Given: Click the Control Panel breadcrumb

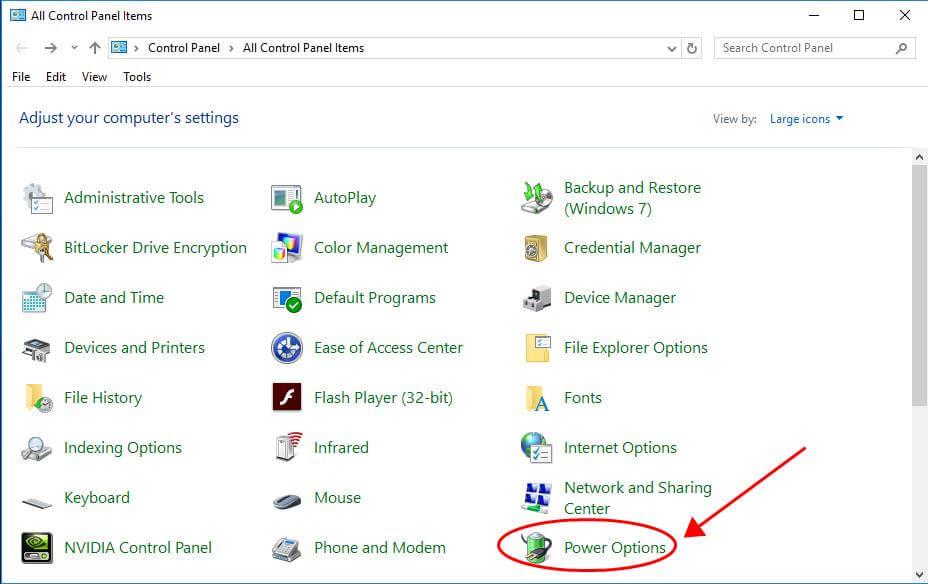Looking at the screenshot, I should tap(183, 49).
